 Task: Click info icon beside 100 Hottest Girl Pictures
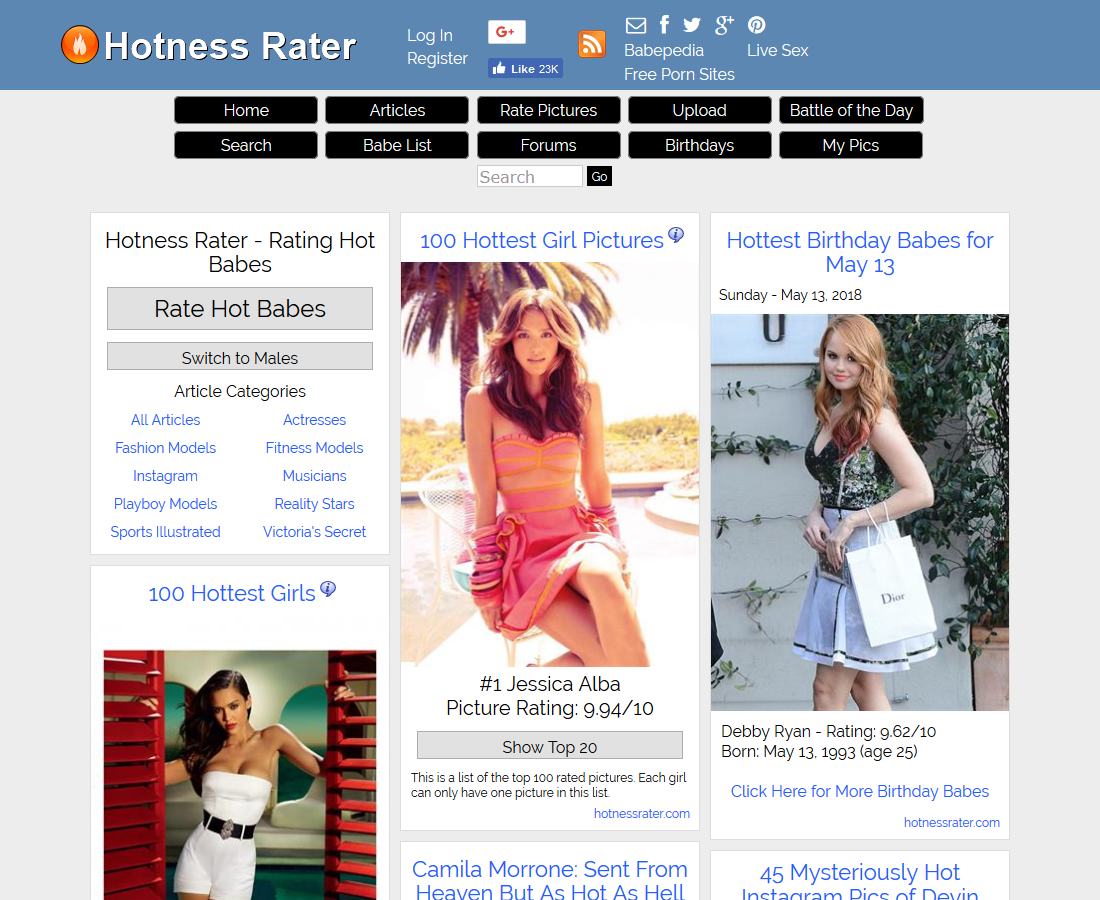676,234
